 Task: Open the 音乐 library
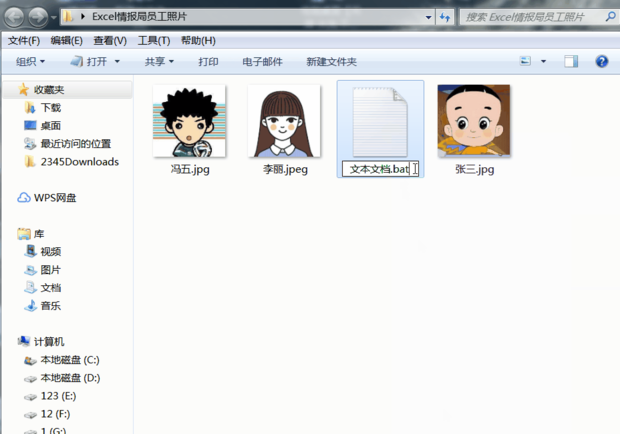[51, 306]
